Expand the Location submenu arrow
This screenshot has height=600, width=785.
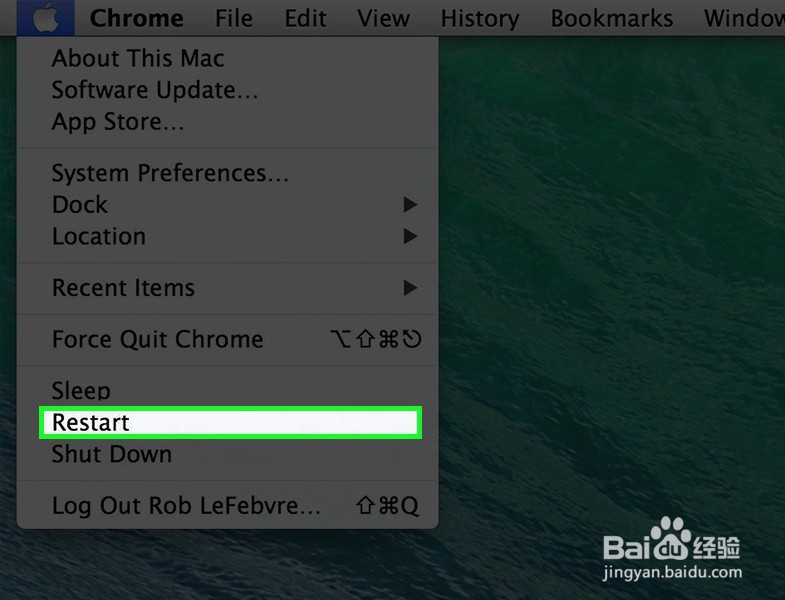(x=410, y=236)
